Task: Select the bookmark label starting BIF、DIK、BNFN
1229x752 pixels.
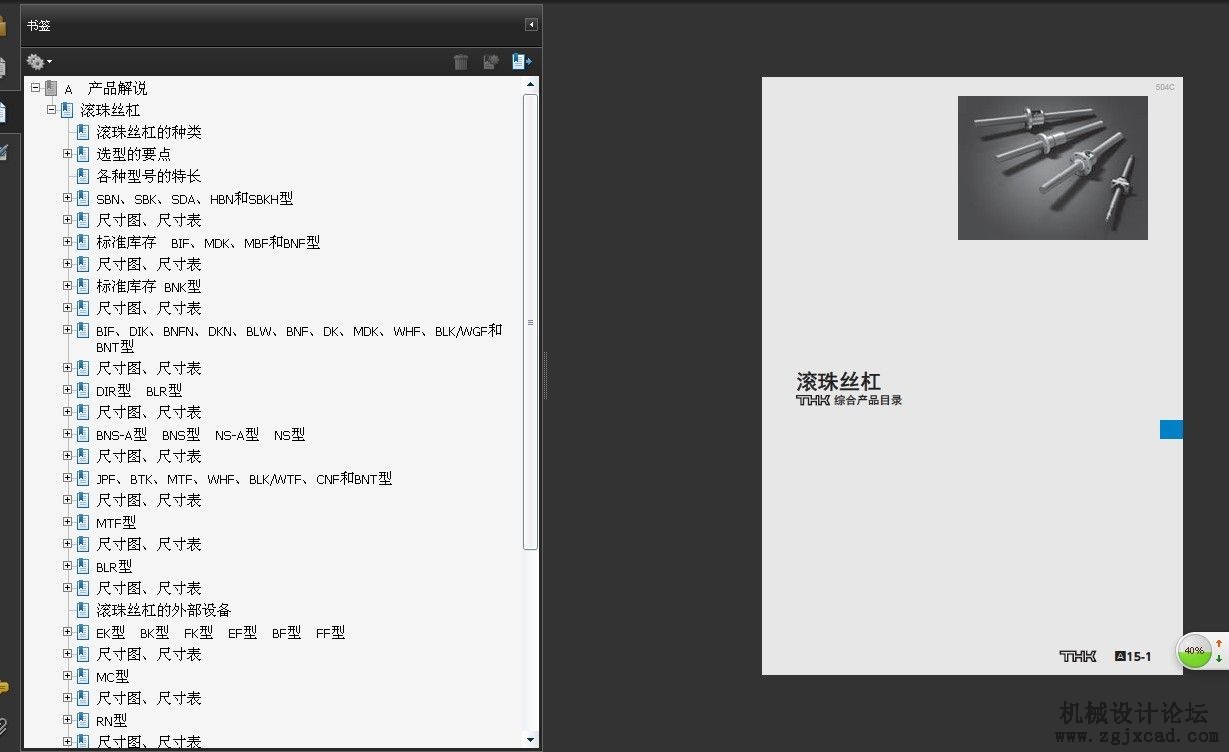Action: [x=299, y=338]
